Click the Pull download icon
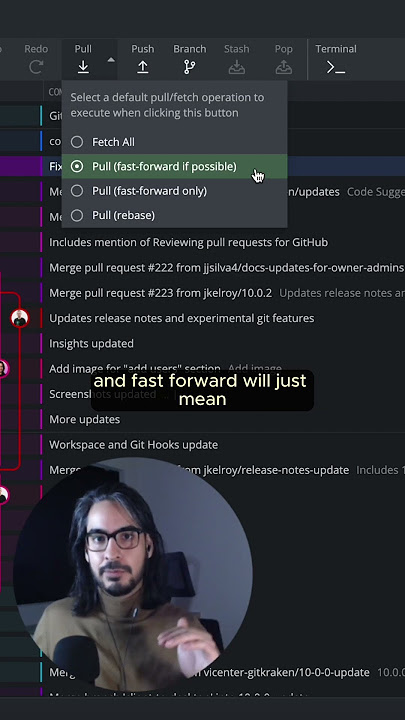 83,67
